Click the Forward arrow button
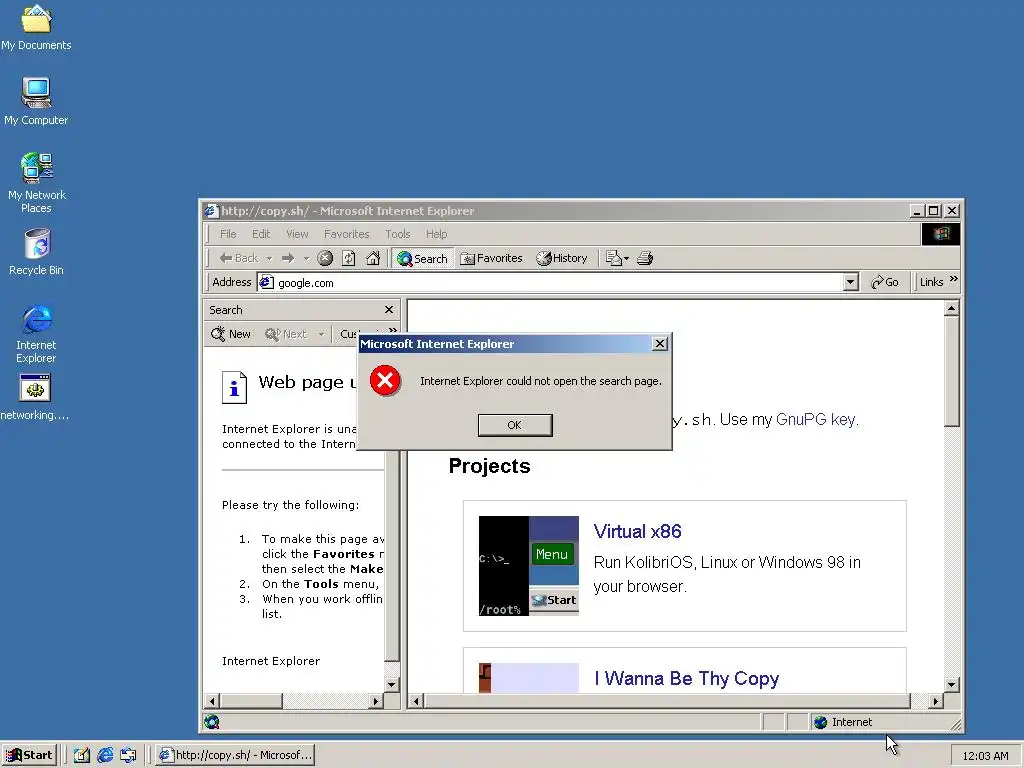 point(288,258)
